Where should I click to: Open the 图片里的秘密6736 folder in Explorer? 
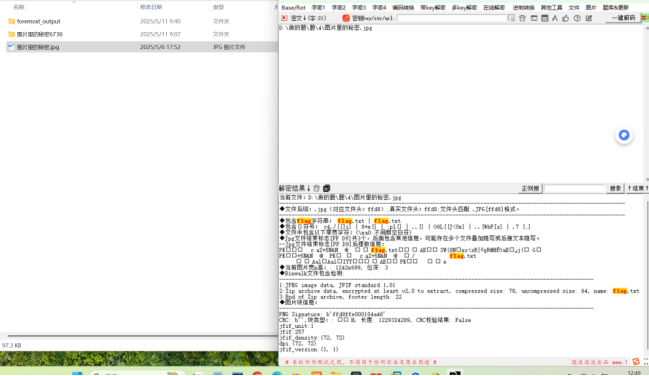(40, 34)
